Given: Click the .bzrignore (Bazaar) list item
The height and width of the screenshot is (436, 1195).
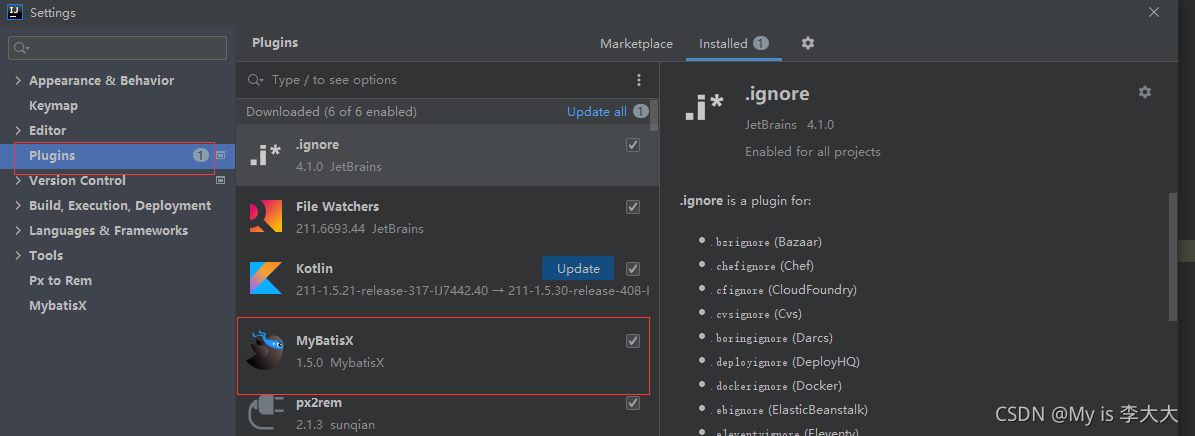Looking at the screenshot, I should pos(768,242).
